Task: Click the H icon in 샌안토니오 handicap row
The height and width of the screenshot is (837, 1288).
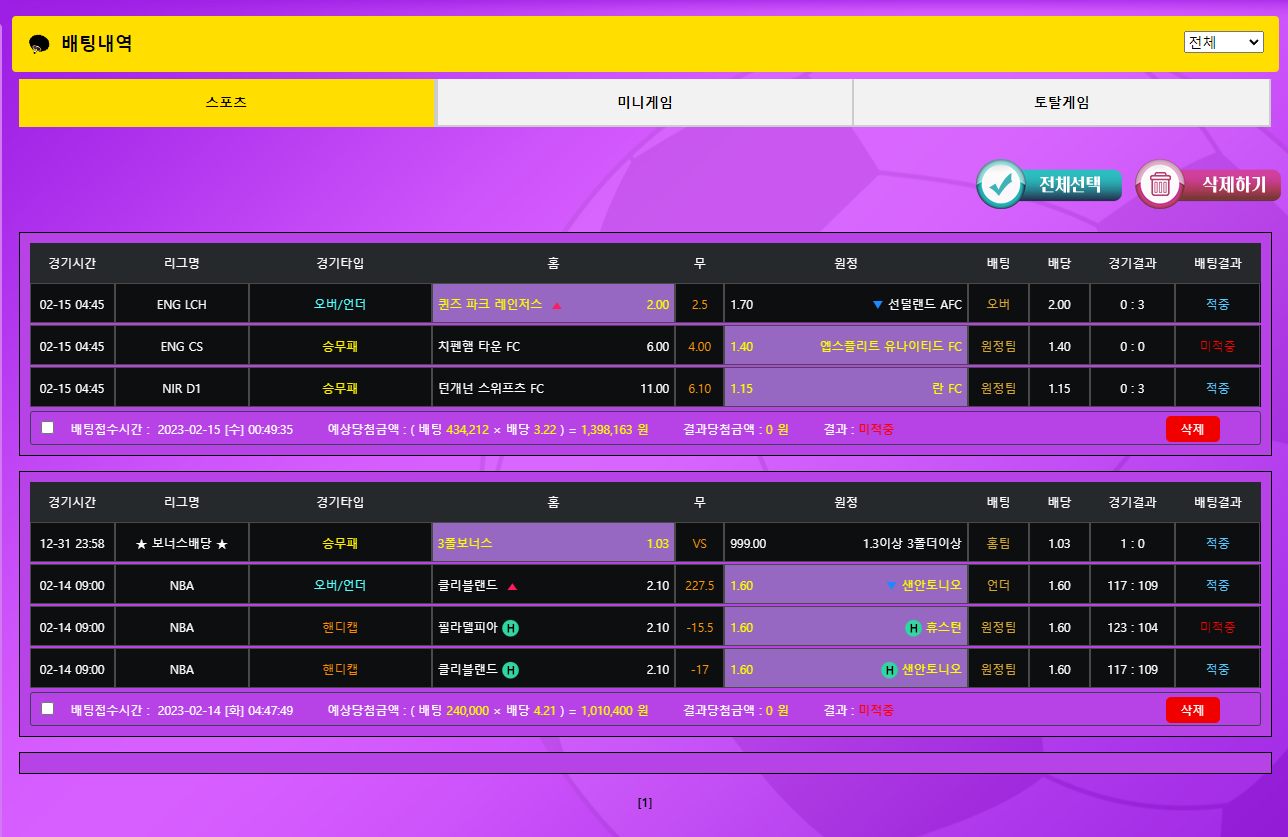Action: pyautogui.click(x=889, y=670)
